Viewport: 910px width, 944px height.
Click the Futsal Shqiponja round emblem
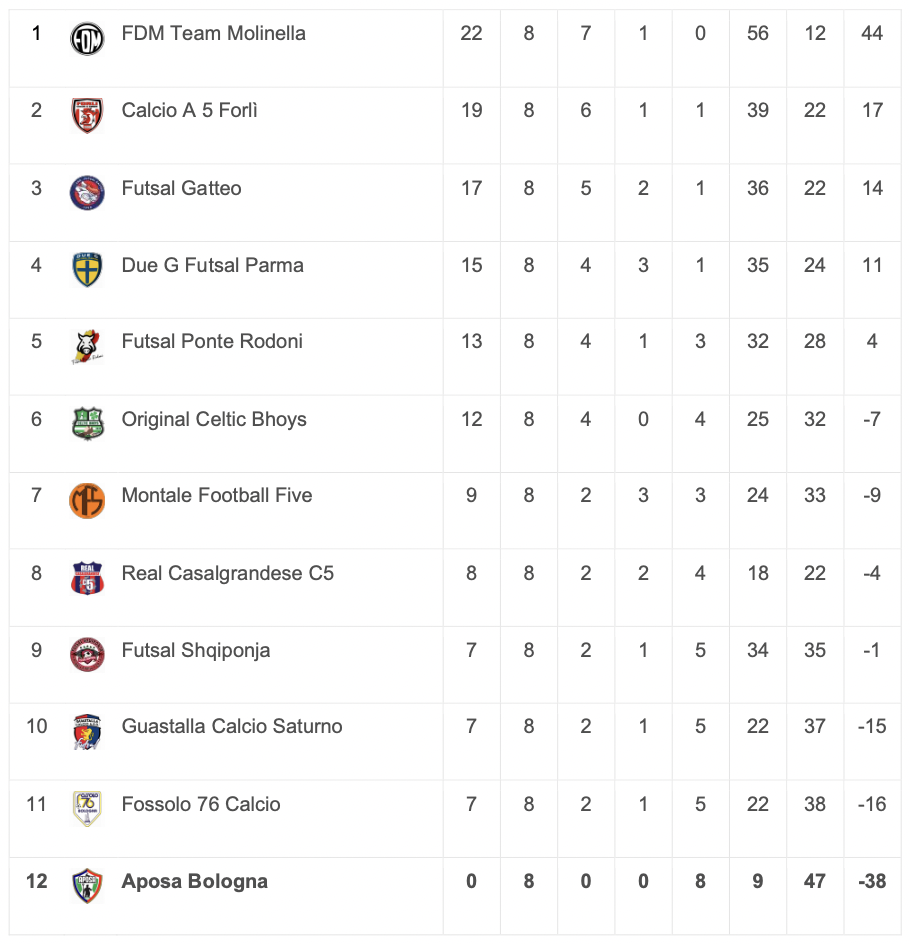click(x=88, y=654)
